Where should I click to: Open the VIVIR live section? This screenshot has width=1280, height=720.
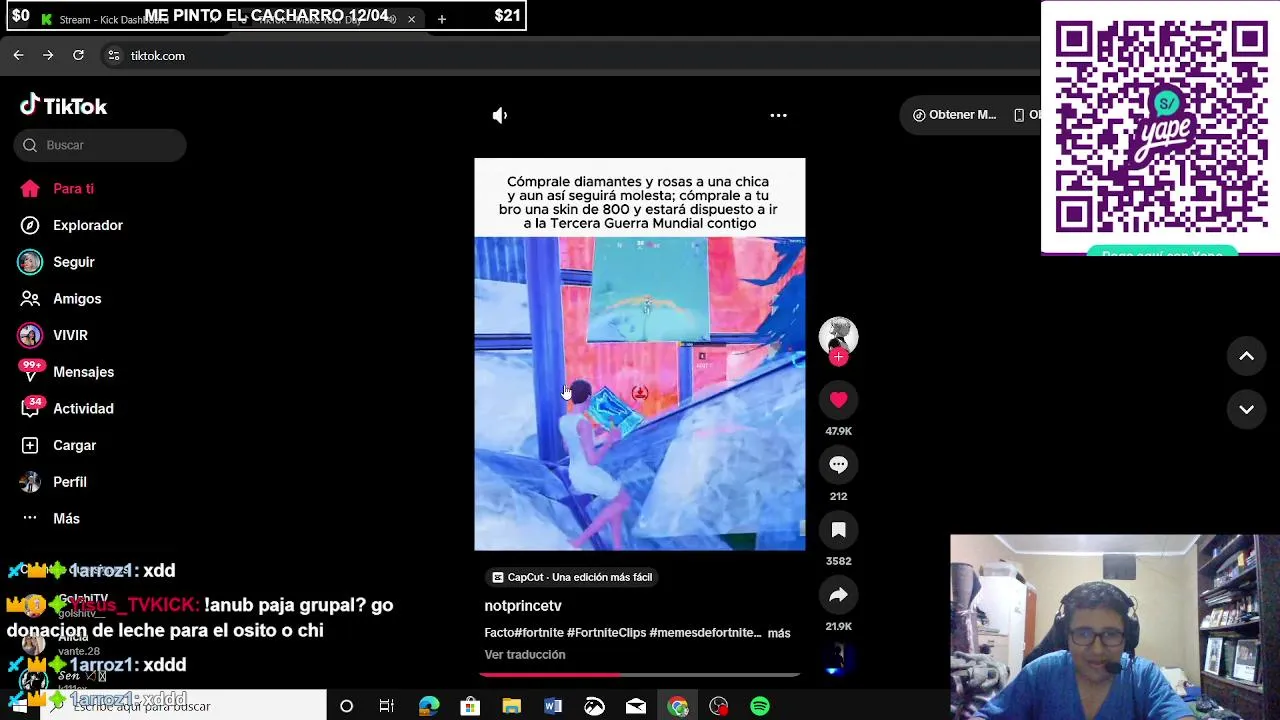[54, 335]
